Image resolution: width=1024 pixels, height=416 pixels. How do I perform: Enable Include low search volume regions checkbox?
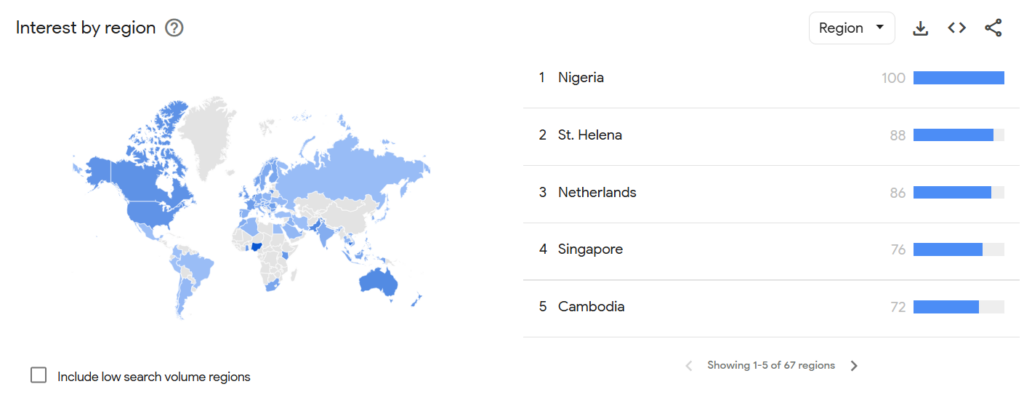(x=39, y=376)
